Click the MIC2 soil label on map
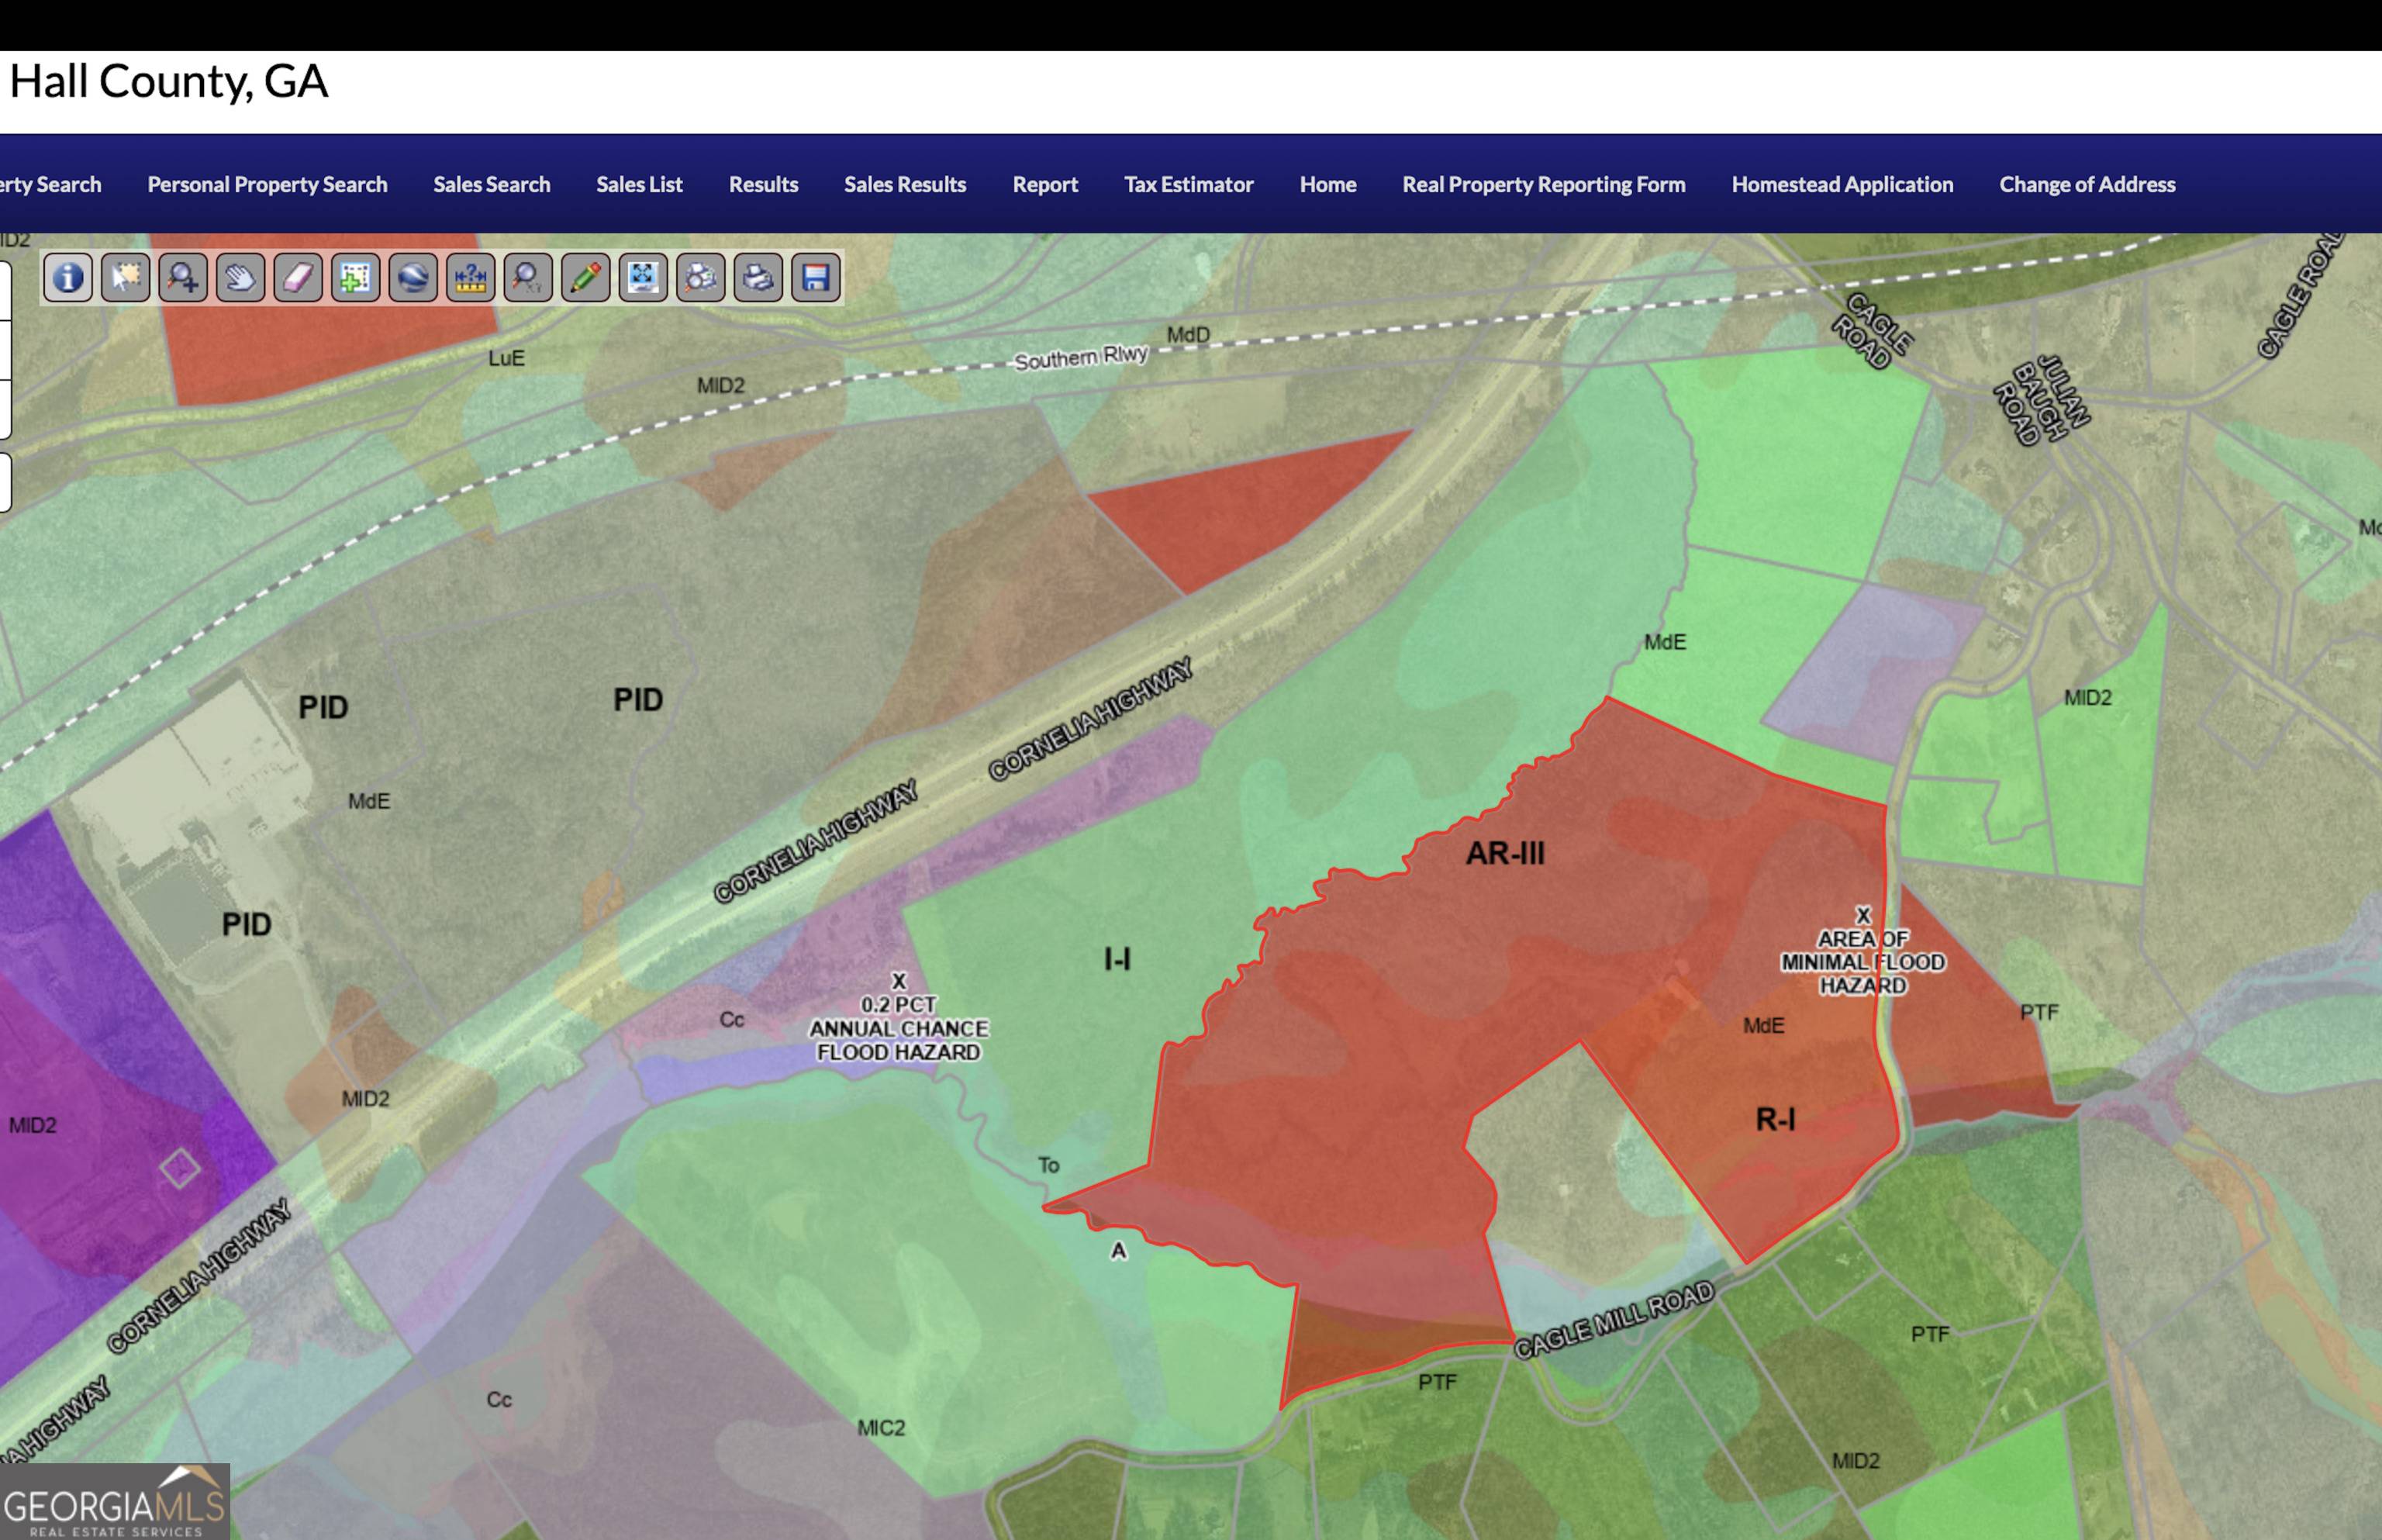 (881, 1428)
